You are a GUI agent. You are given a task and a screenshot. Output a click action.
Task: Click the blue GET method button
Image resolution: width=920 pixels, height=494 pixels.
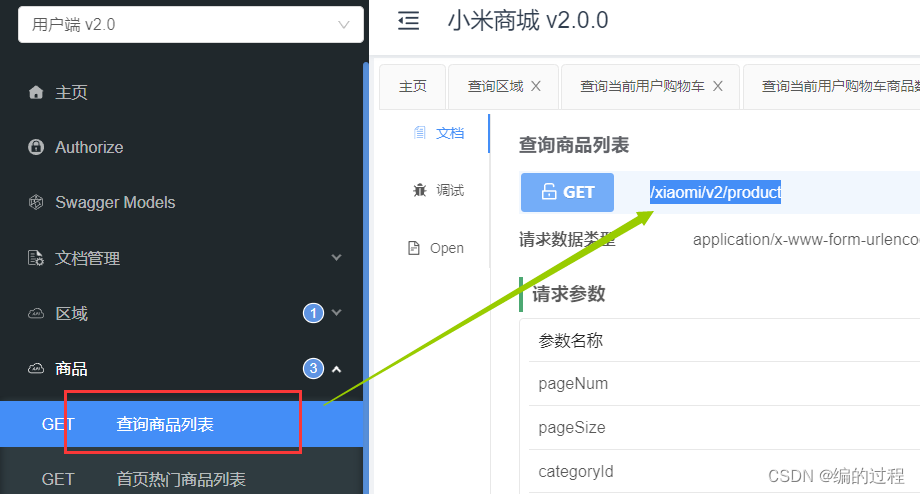(x=567, y=192)
